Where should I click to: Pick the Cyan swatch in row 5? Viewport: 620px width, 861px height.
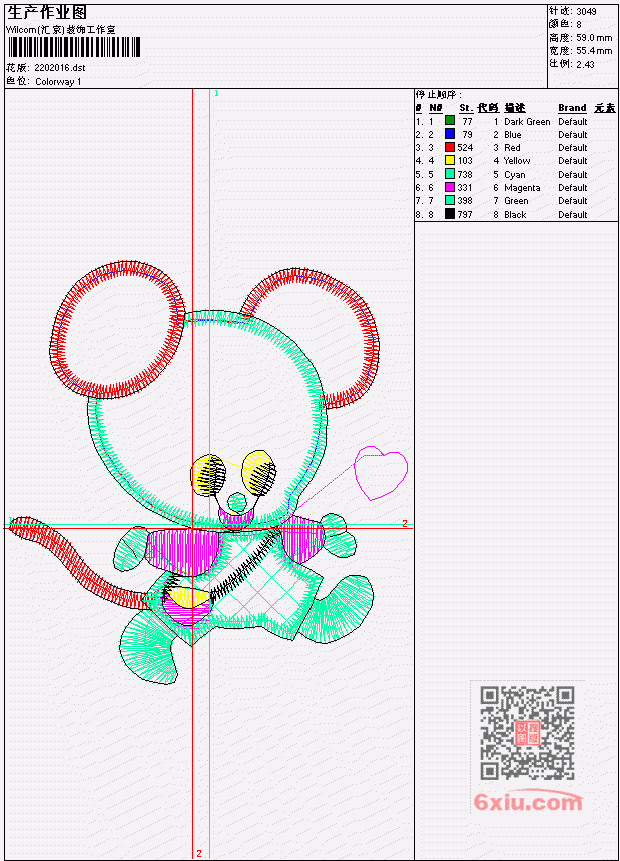450,174
